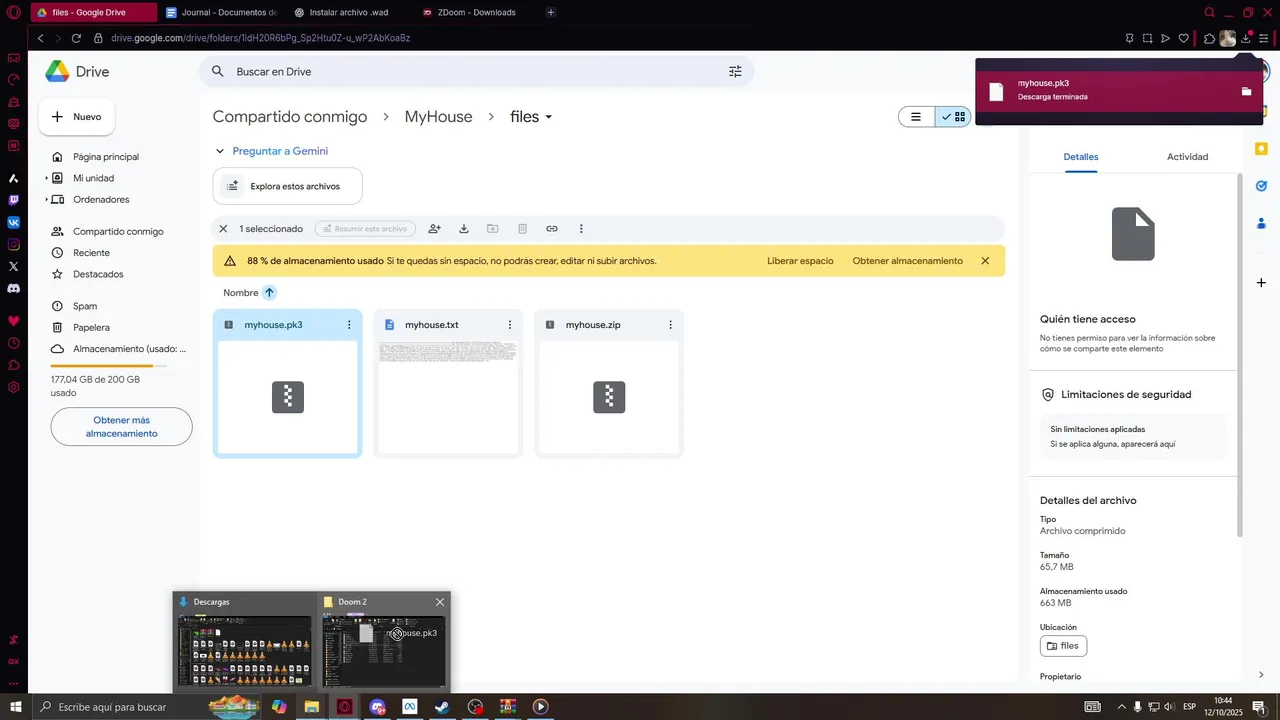Collapse the Preguntar a Gemini section
This screenshot has height=720, width=1280.
(220, 151)
